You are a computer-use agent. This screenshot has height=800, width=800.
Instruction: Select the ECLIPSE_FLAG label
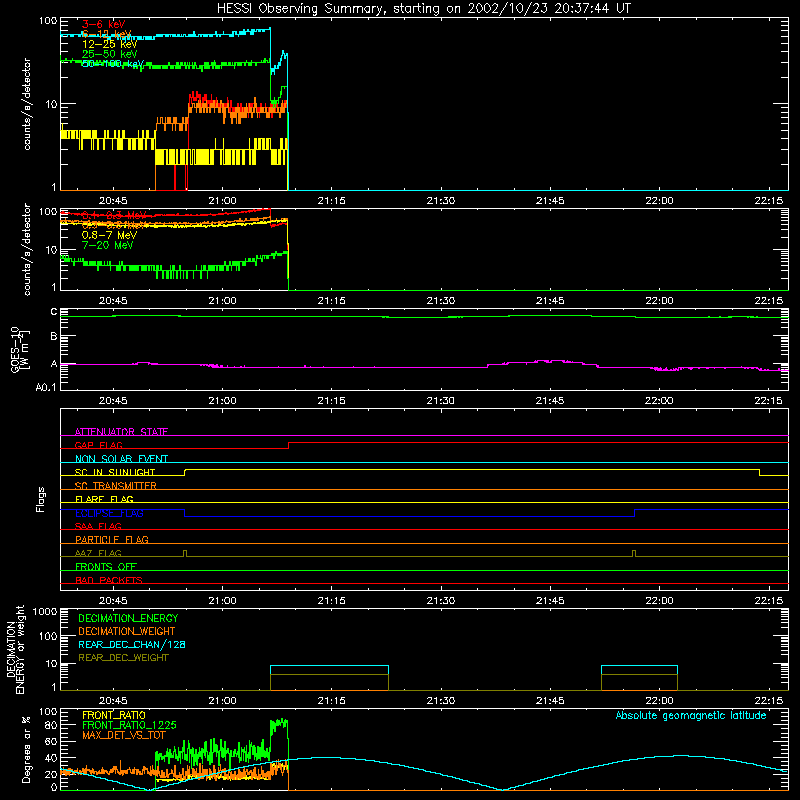(x=109, y=513)
